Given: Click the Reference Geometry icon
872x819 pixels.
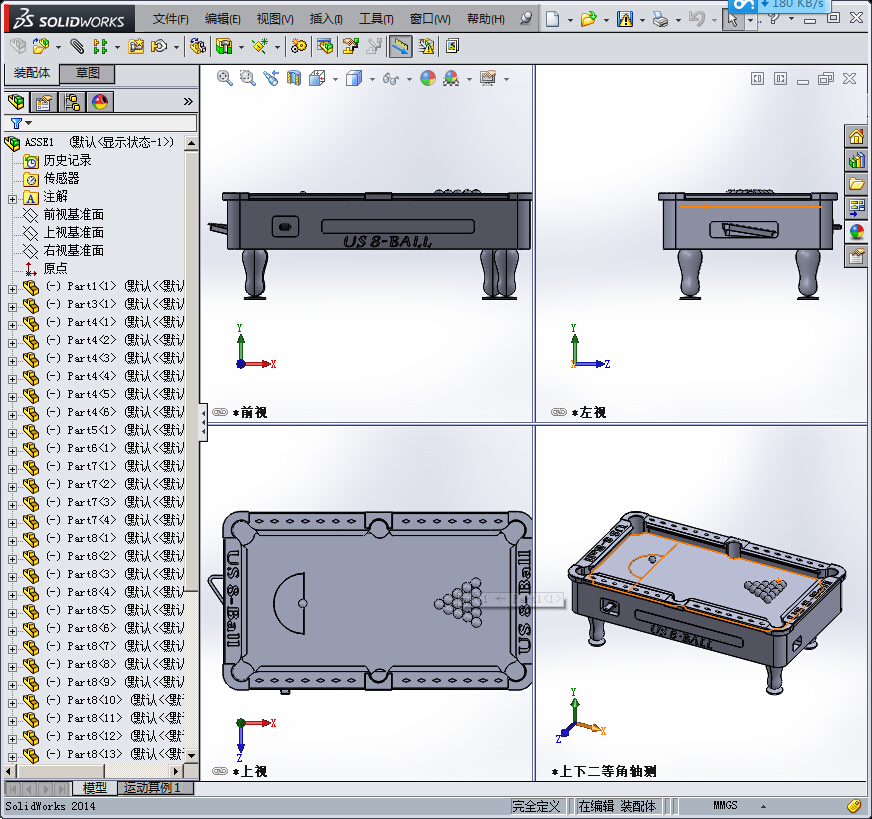Looking at the screenshot, I should click(260, 46).
